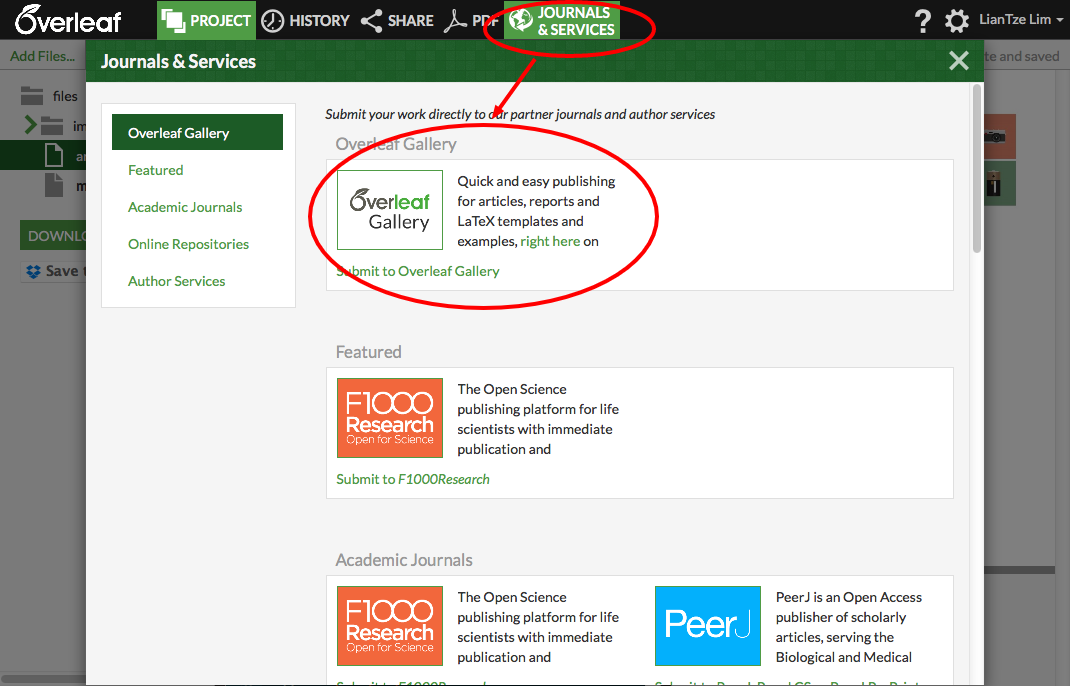Image resolution: width=1070 pixels, height=686 pixels.
Task: Click the camera icon in background editor
Action: (999, 137)
